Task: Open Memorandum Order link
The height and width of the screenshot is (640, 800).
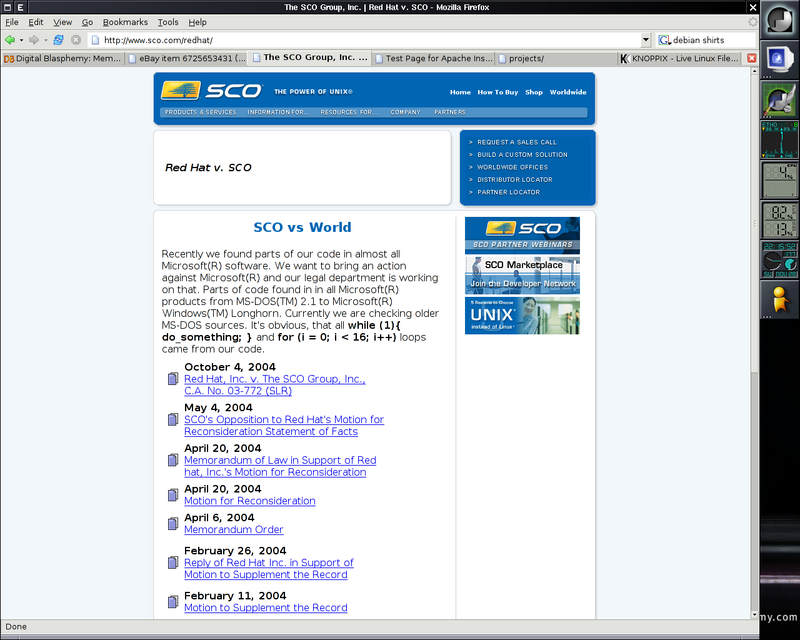Action: point(234,529)
